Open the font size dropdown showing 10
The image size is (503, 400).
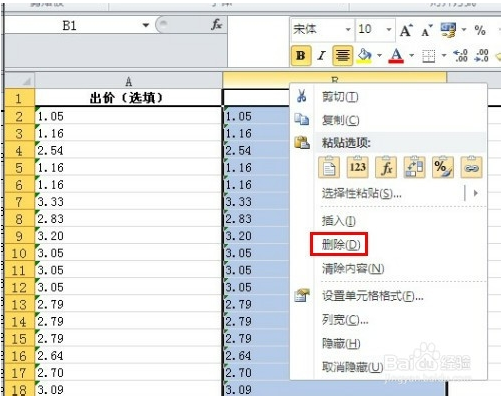pyautogui.click(x=389, y=30)
